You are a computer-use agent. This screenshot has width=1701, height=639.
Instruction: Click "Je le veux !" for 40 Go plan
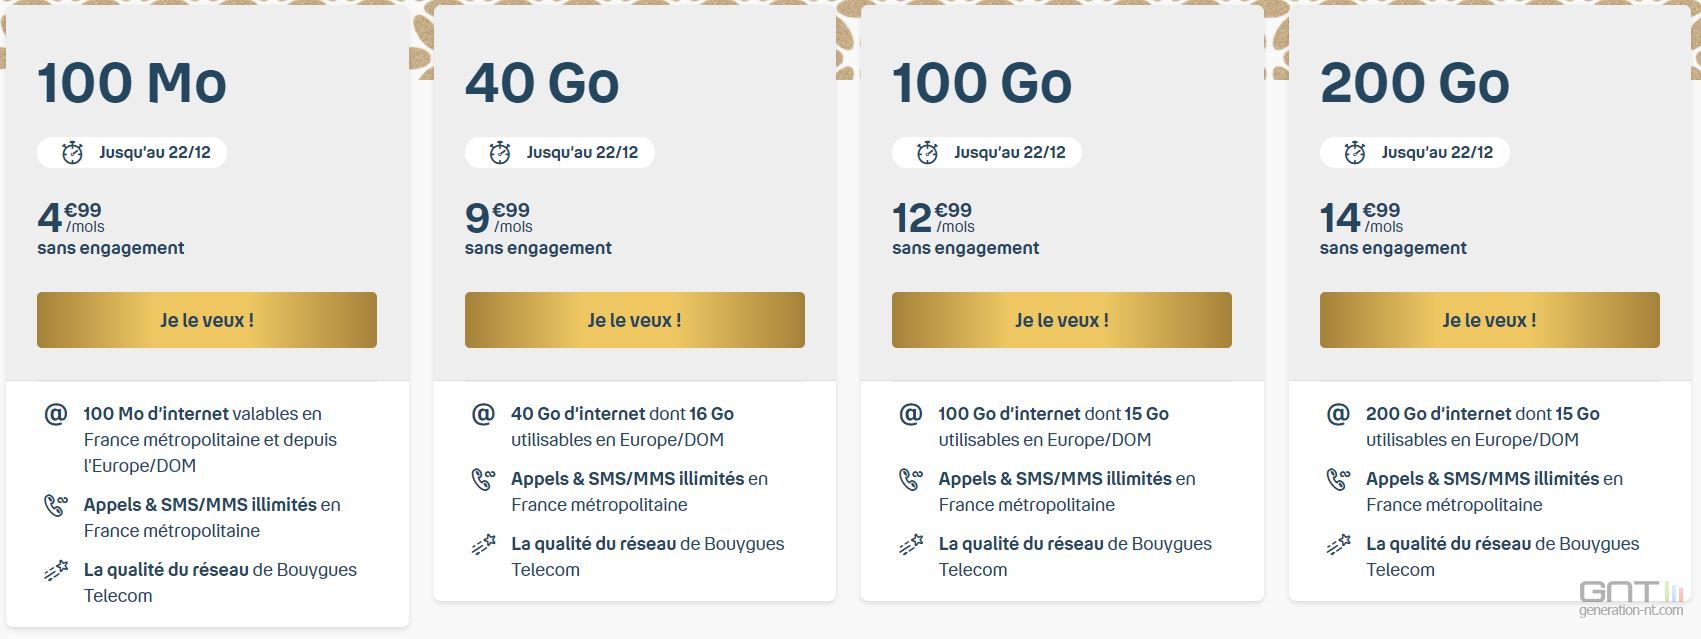tap(635, 320)
